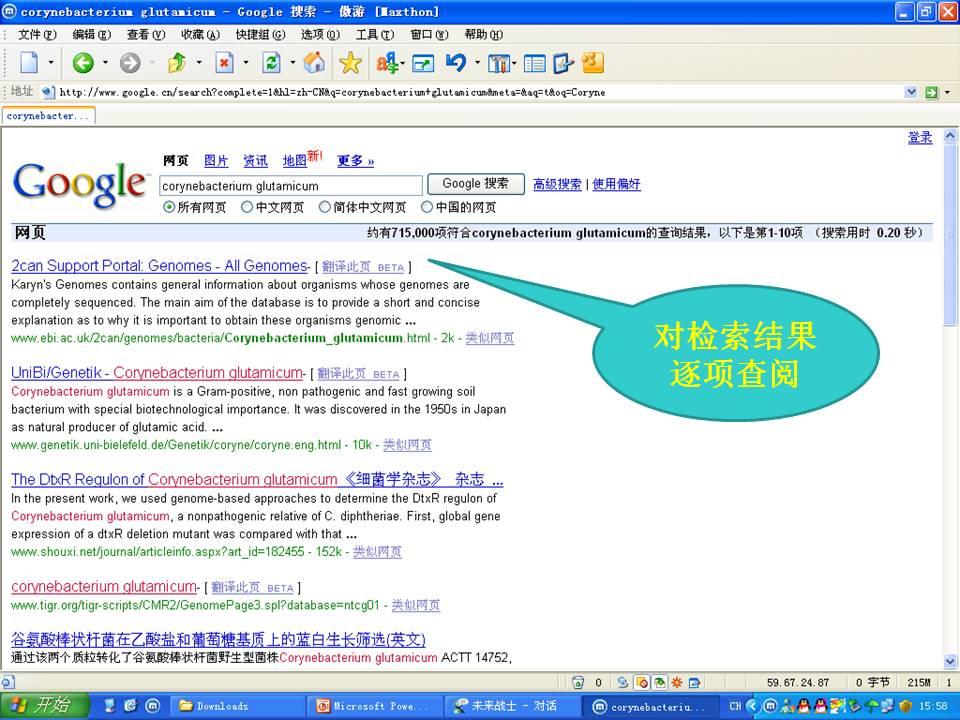Click the sidebar panel layout icon
Screen dimensions: 960x720
coord(534,64)
